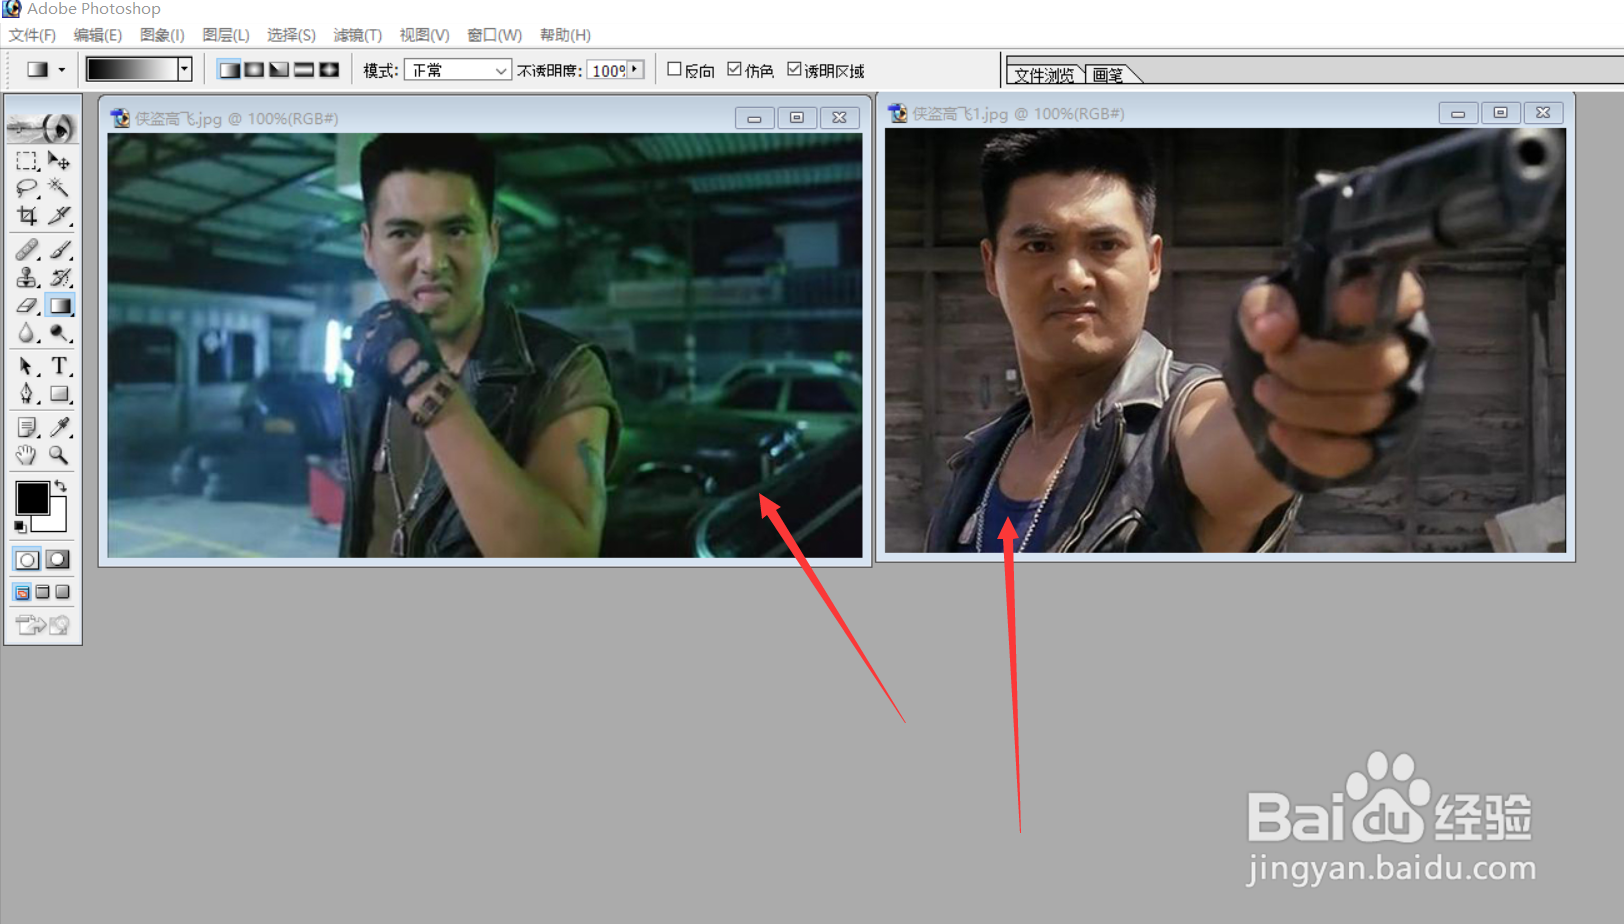Select the Gradient tool in toolbox
The width and height of the screenshot is (1624, 924).
click(x=60, y=305)
